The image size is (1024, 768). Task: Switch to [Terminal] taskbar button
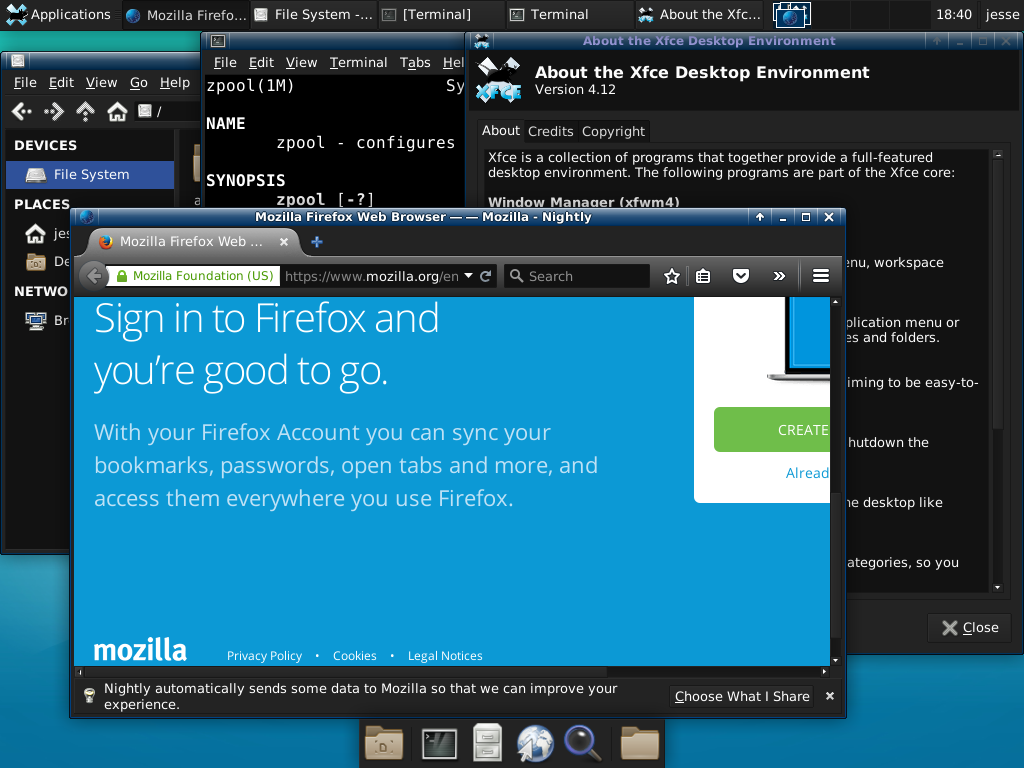pos(441,14)
